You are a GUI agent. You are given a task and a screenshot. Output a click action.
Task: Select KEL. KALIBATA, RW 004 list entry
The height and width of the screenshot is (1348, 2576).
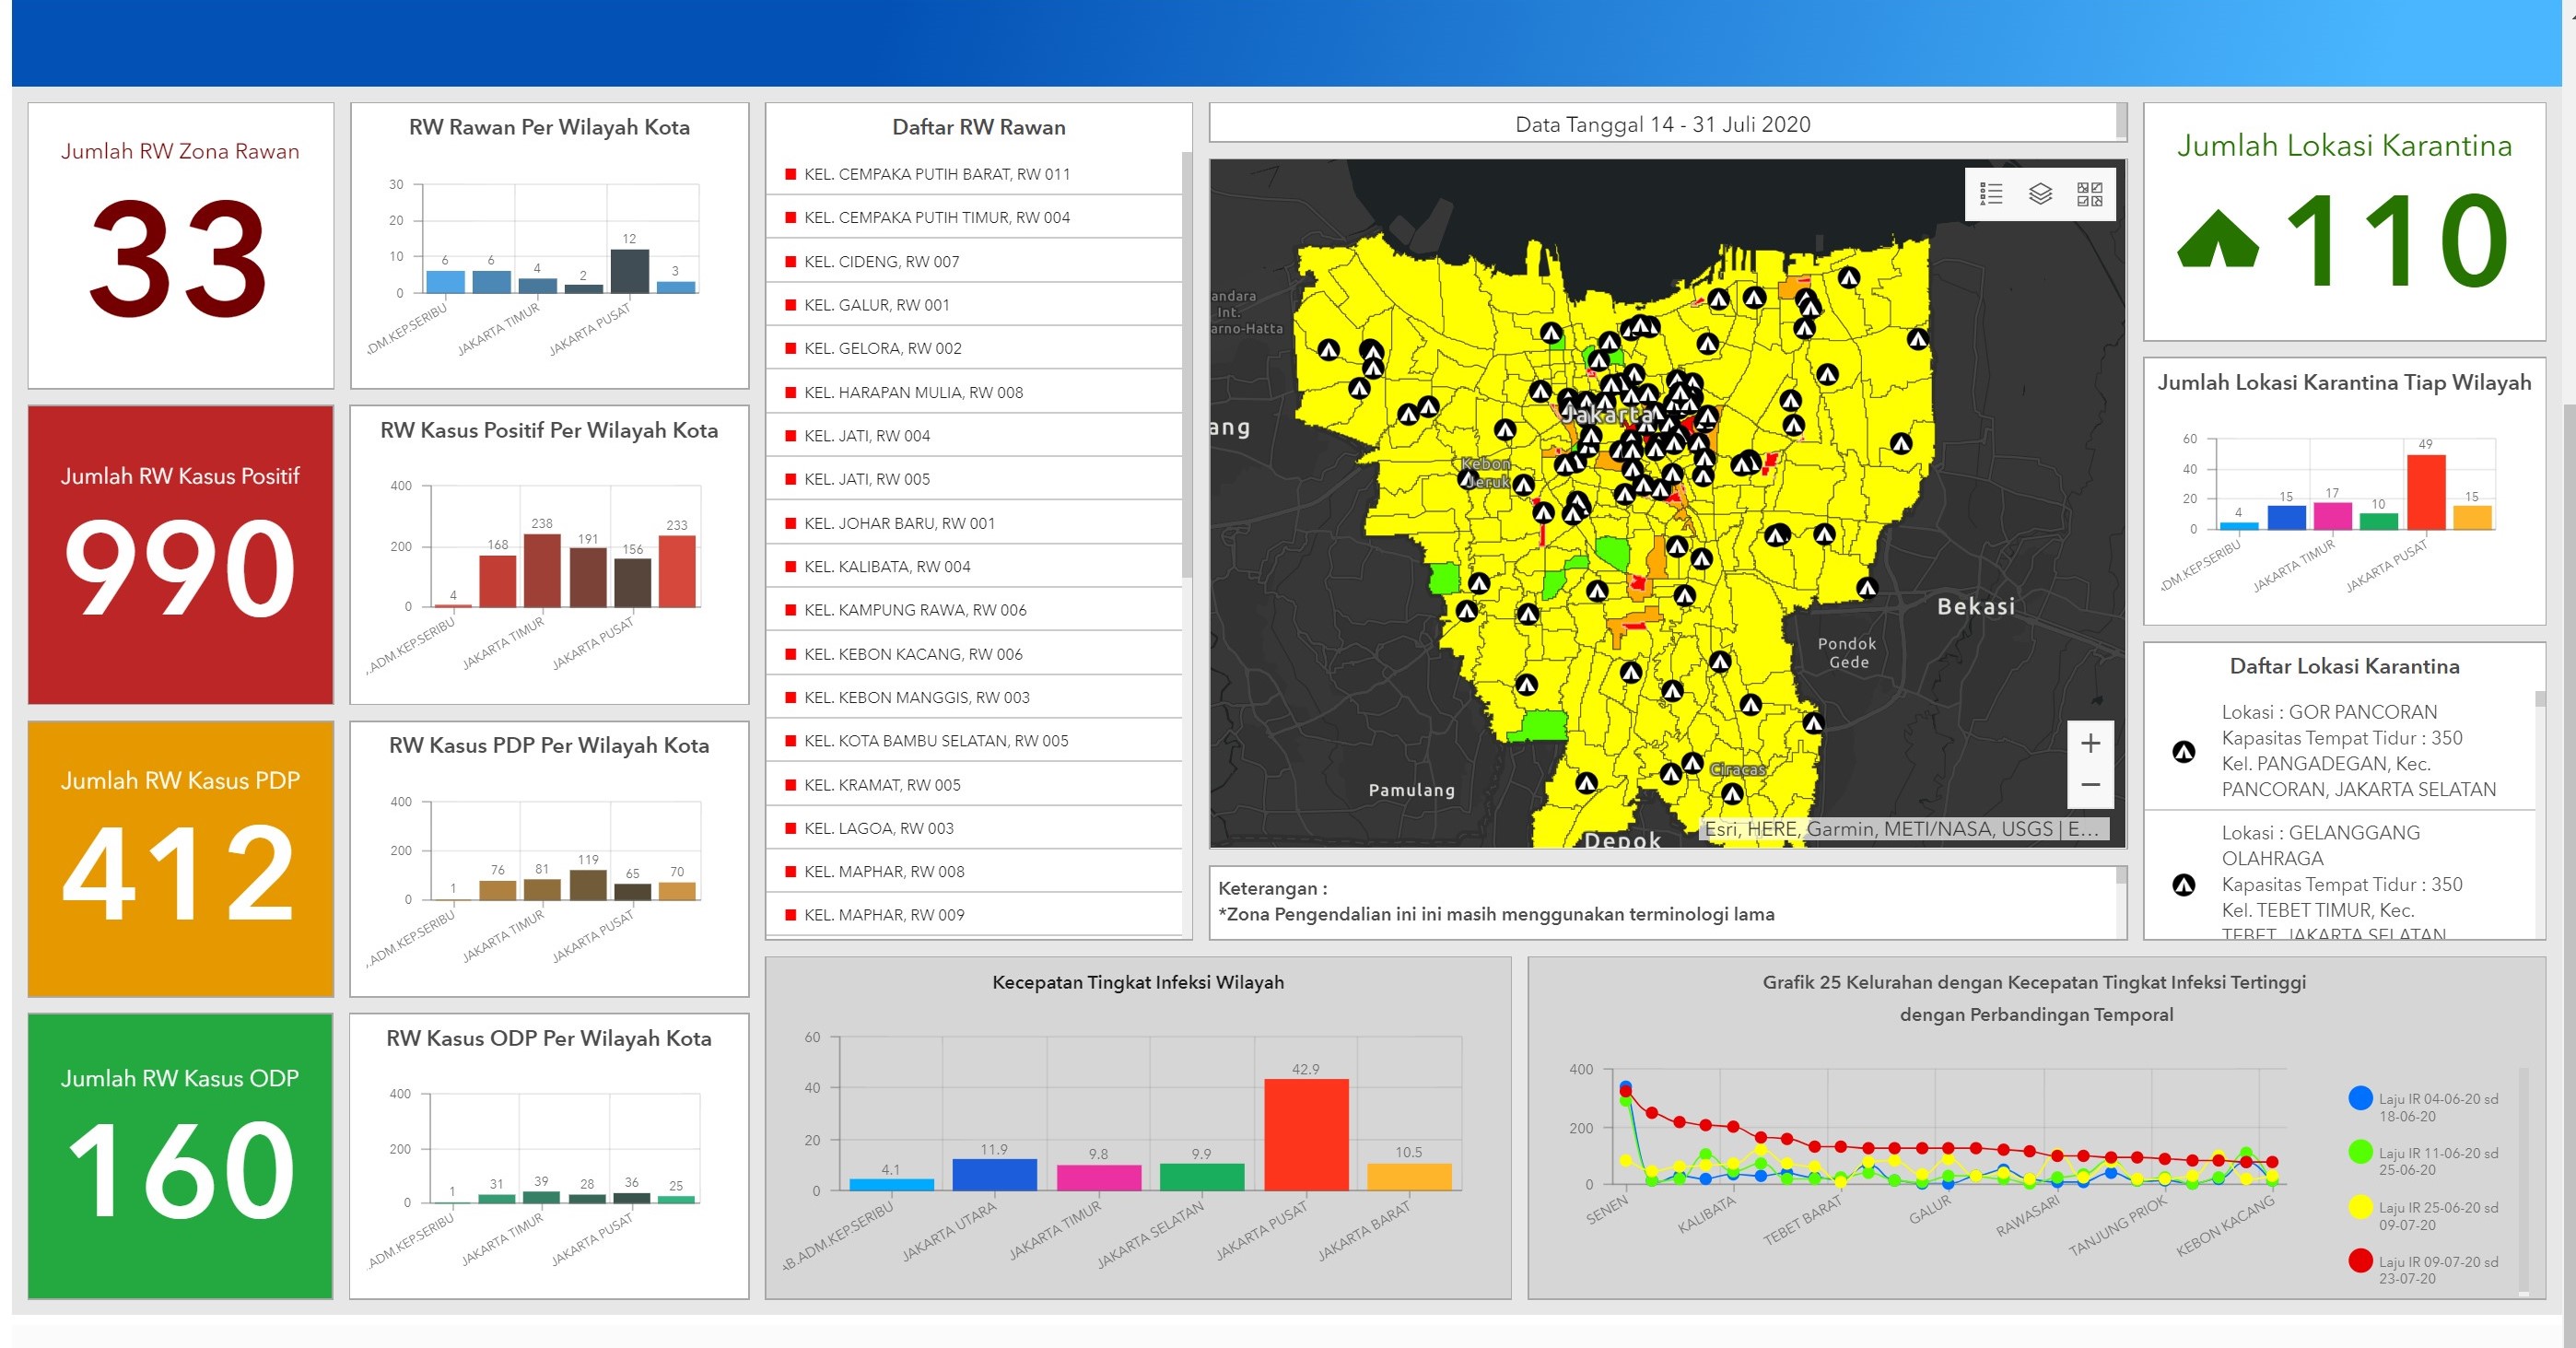click(887, 566)
